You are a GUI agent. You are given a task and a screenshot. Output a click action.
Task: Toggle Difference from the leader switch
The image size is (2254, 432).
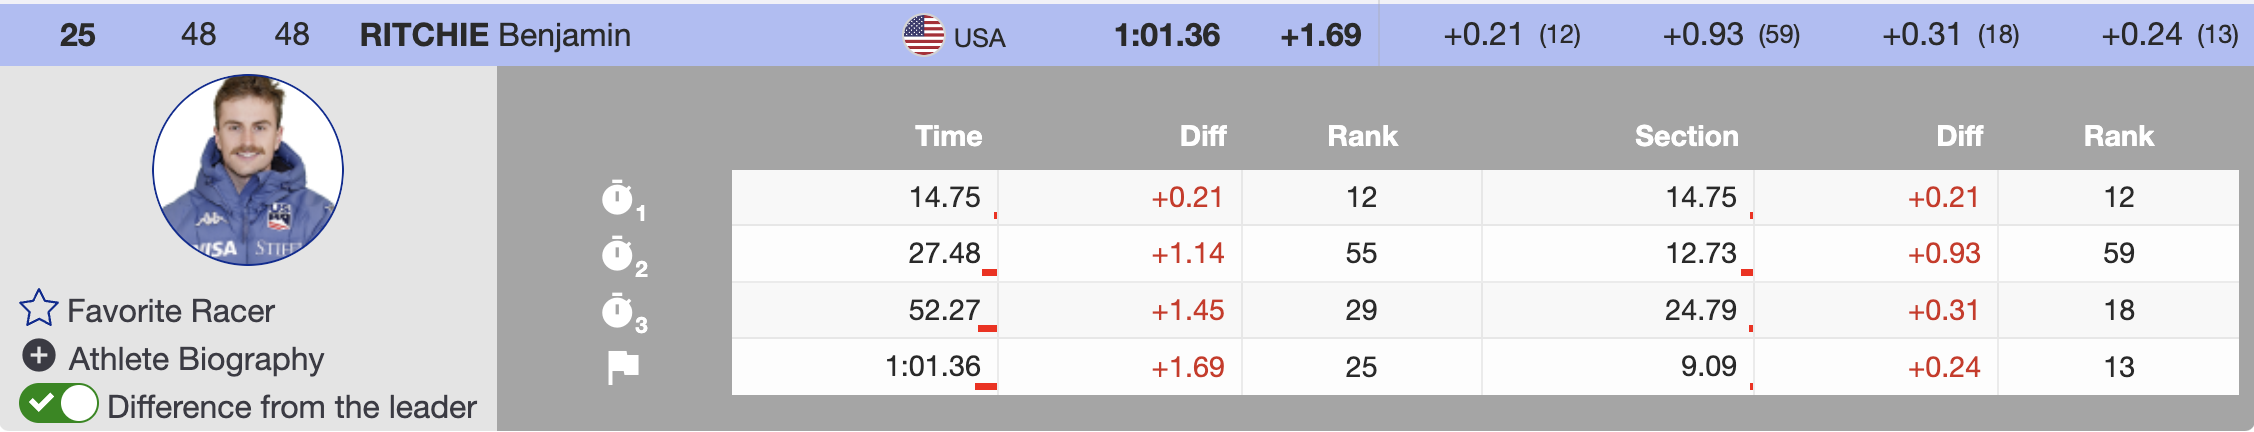(x=59, y=404)
